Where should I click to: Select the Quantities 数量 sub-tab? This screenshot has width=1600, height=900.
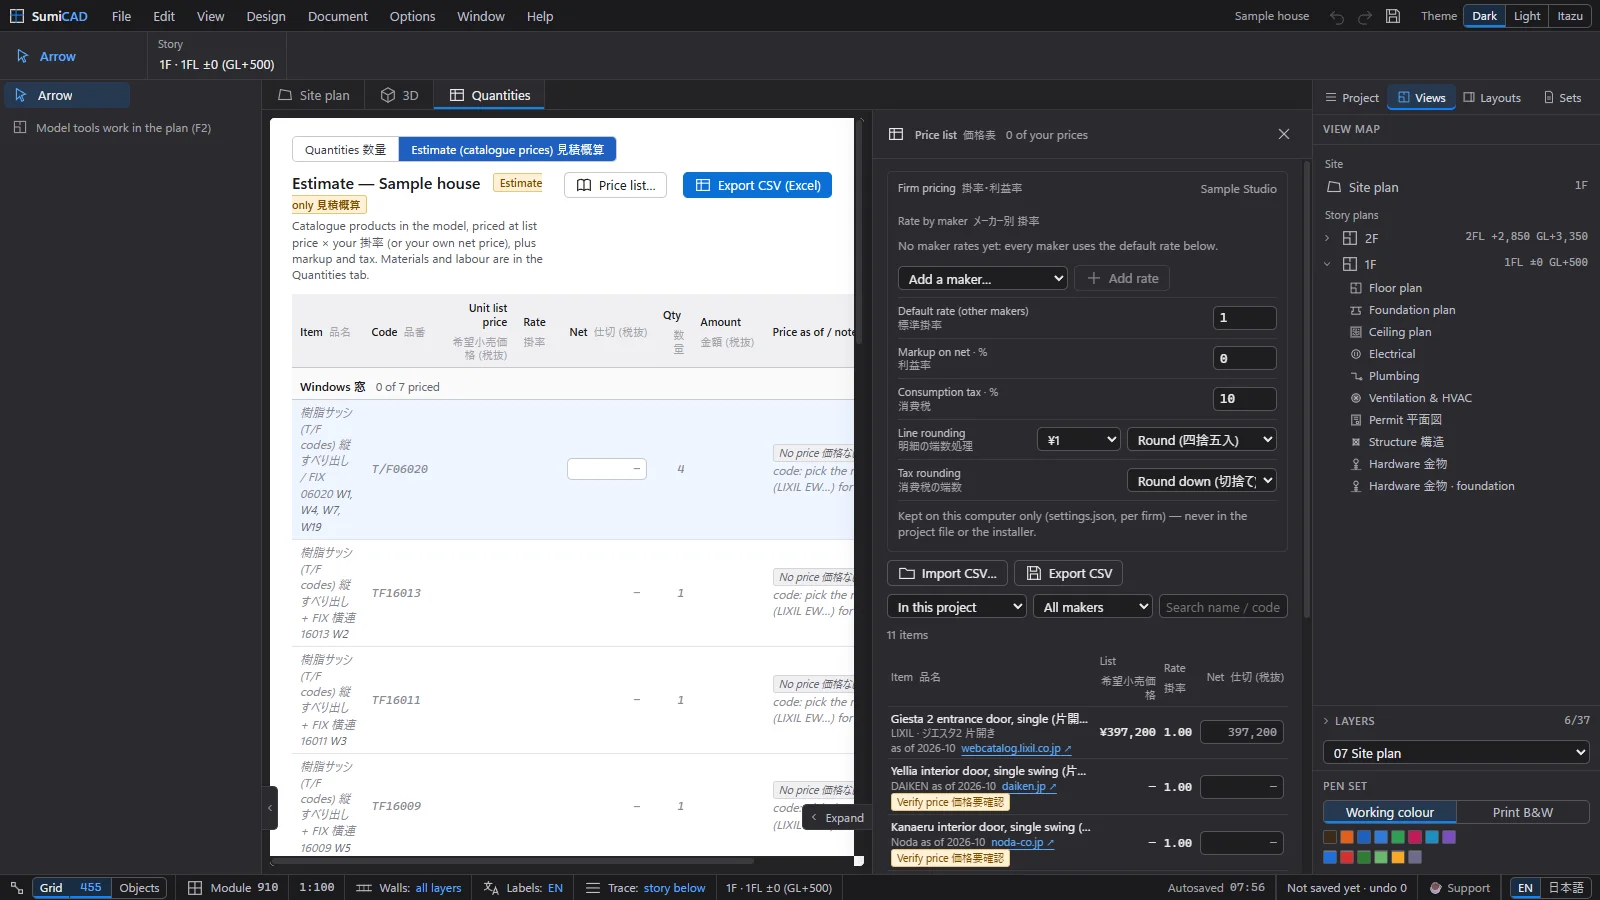345,149
